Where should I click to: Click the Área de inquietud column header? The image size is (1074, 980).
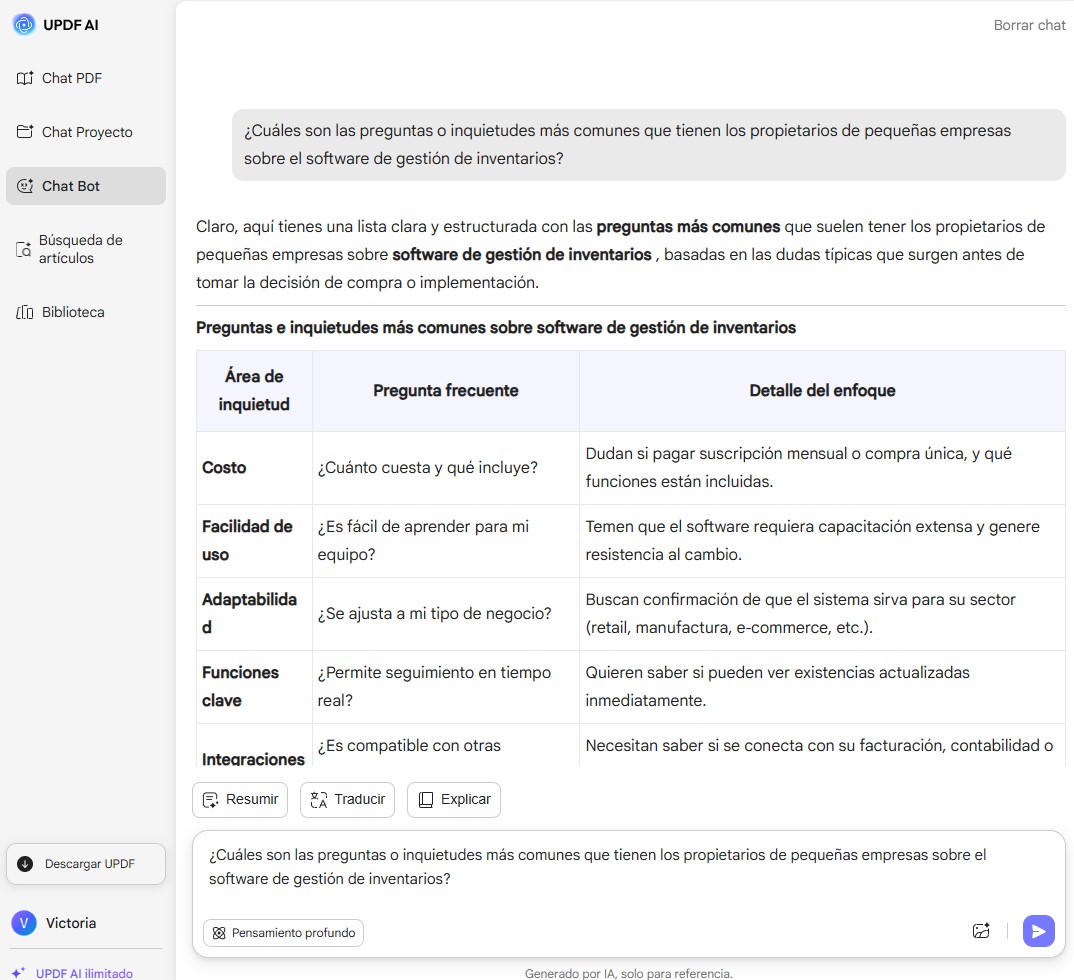click(254, 390)
